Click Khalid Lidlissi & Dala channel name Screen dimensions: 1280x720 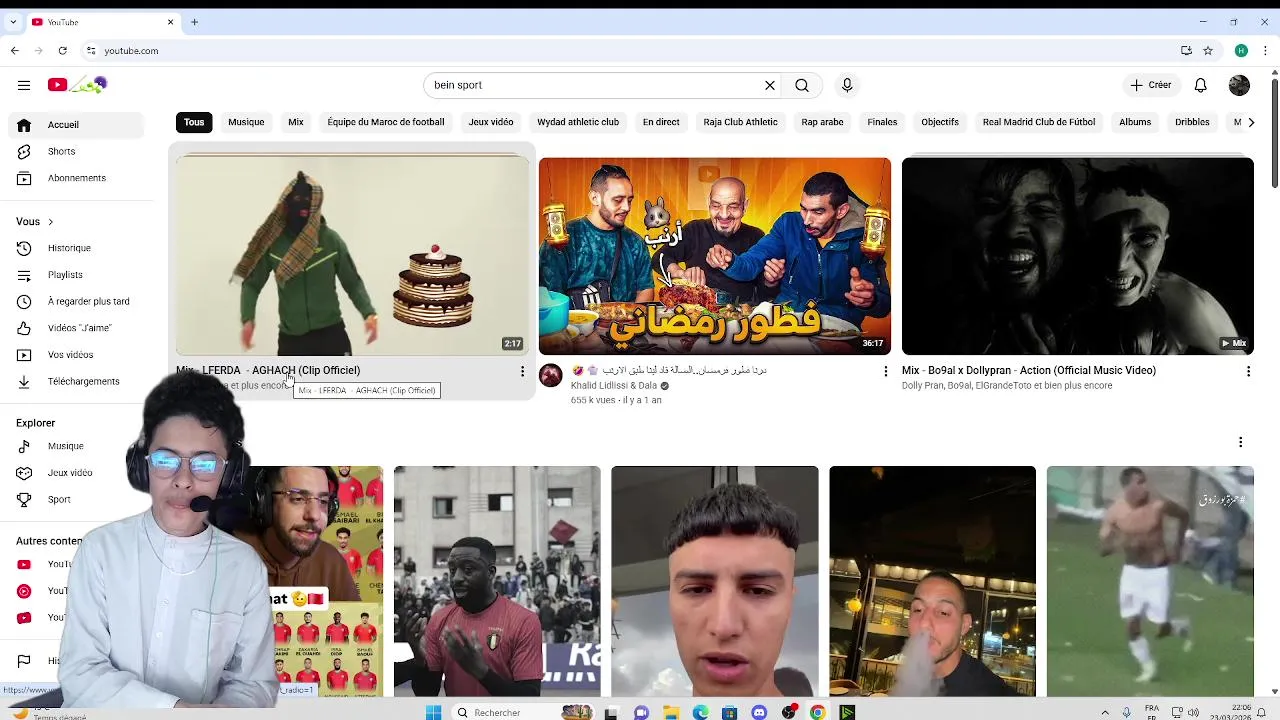tap(614, 385)
